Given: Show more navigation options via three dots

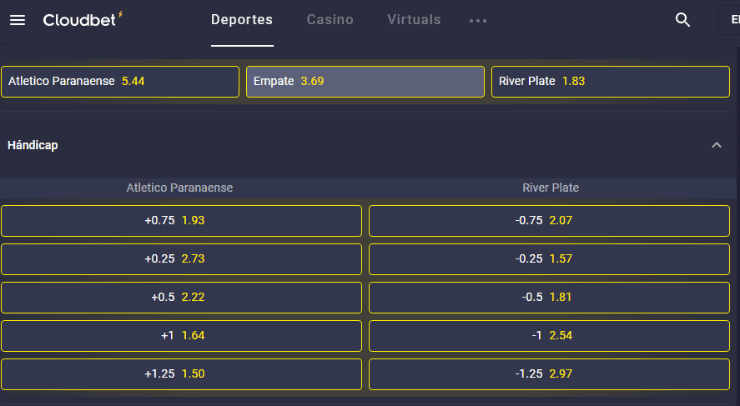Looking at the screenshot, I should coord(478,20).
